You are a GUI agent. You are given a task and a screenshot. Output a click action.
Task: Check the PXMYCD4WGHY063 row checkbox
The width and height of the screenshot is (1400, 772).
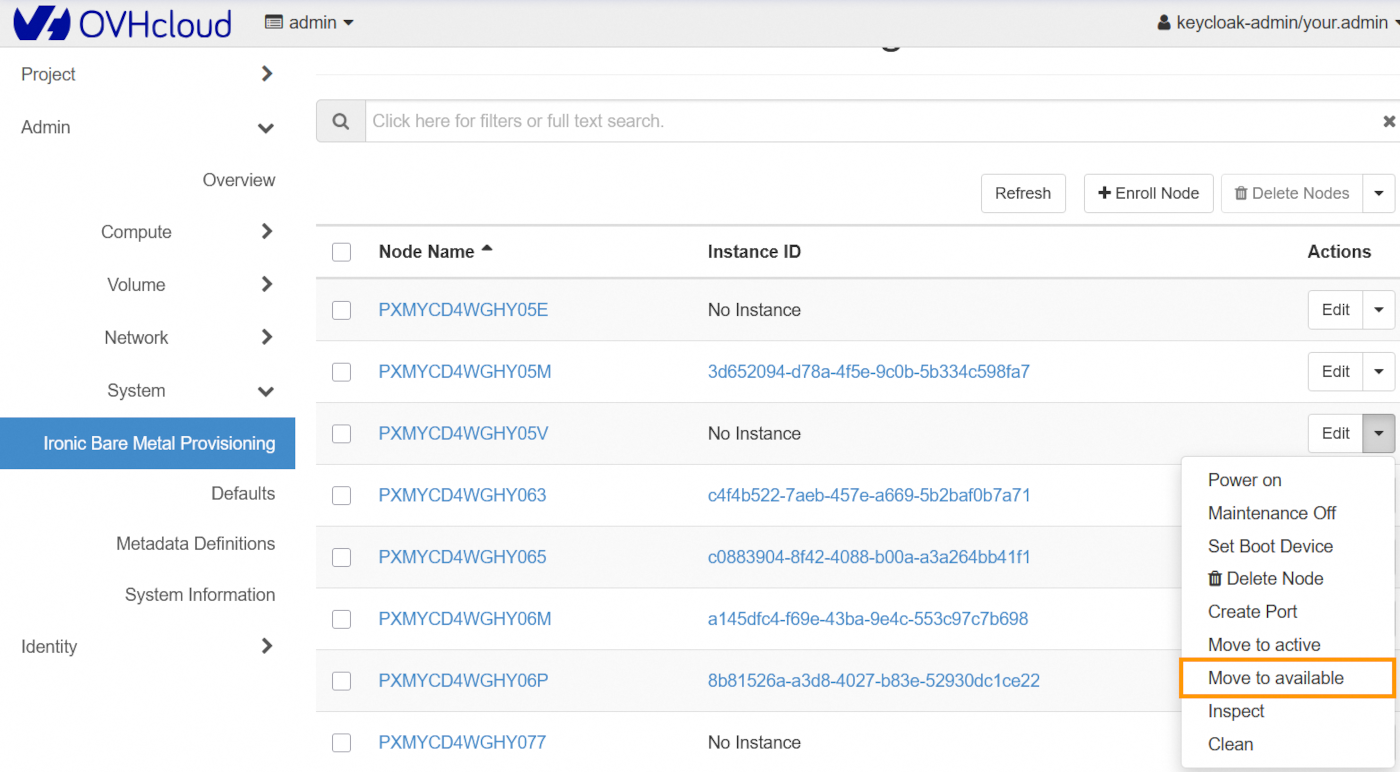[x=341, y=496]
